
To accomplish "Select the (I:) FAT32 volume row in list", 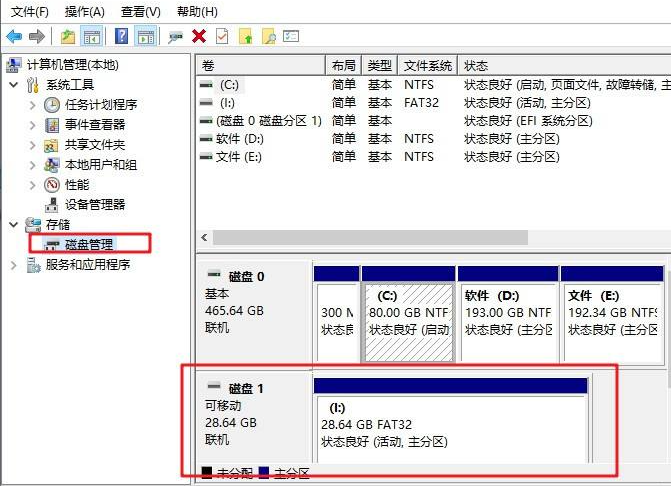I will pyautogui.click(x=229, y=103).
